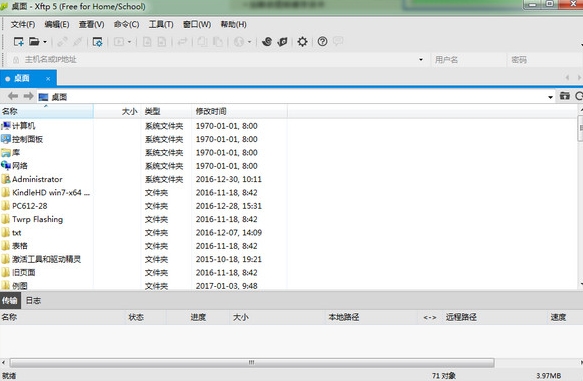Expand the path bar dropdown arrow
This screenshot has width=583, height=381.
550,97
